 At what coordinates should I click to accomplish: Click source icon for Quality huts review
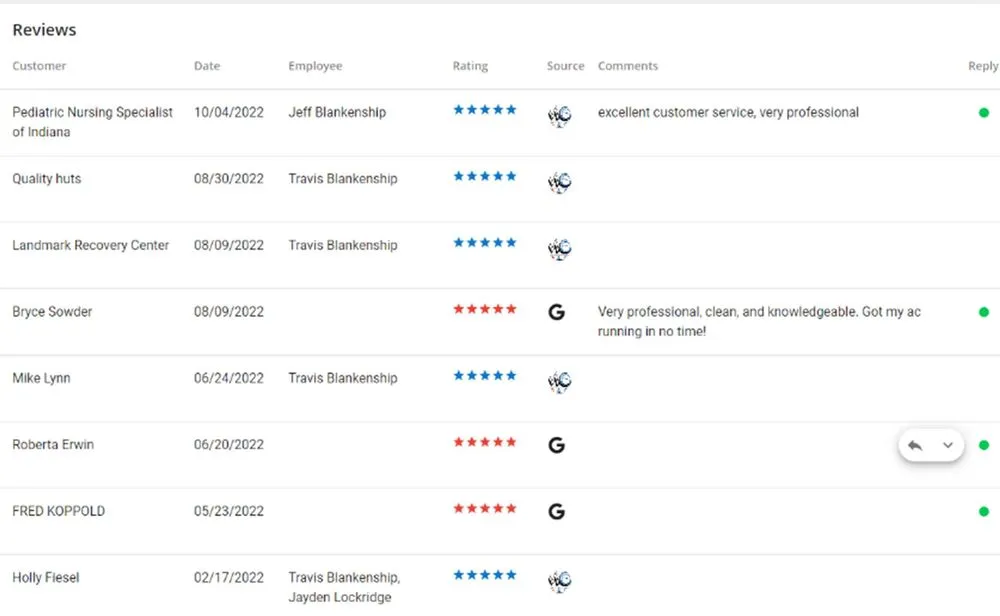pos(559,182)
